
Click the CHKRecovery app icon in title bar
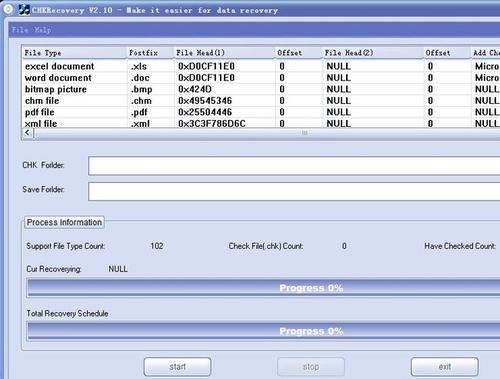[24, 10]
